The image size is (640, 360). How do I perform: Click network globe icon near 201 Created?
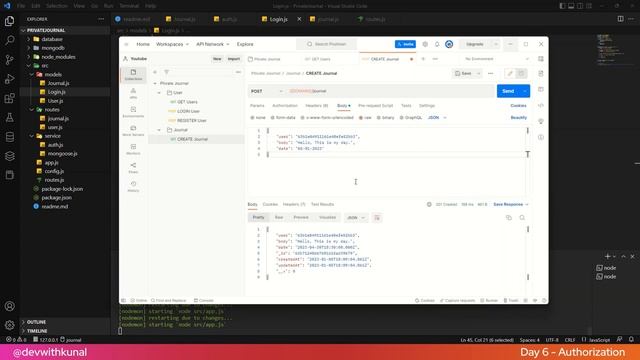click(429, 204)
